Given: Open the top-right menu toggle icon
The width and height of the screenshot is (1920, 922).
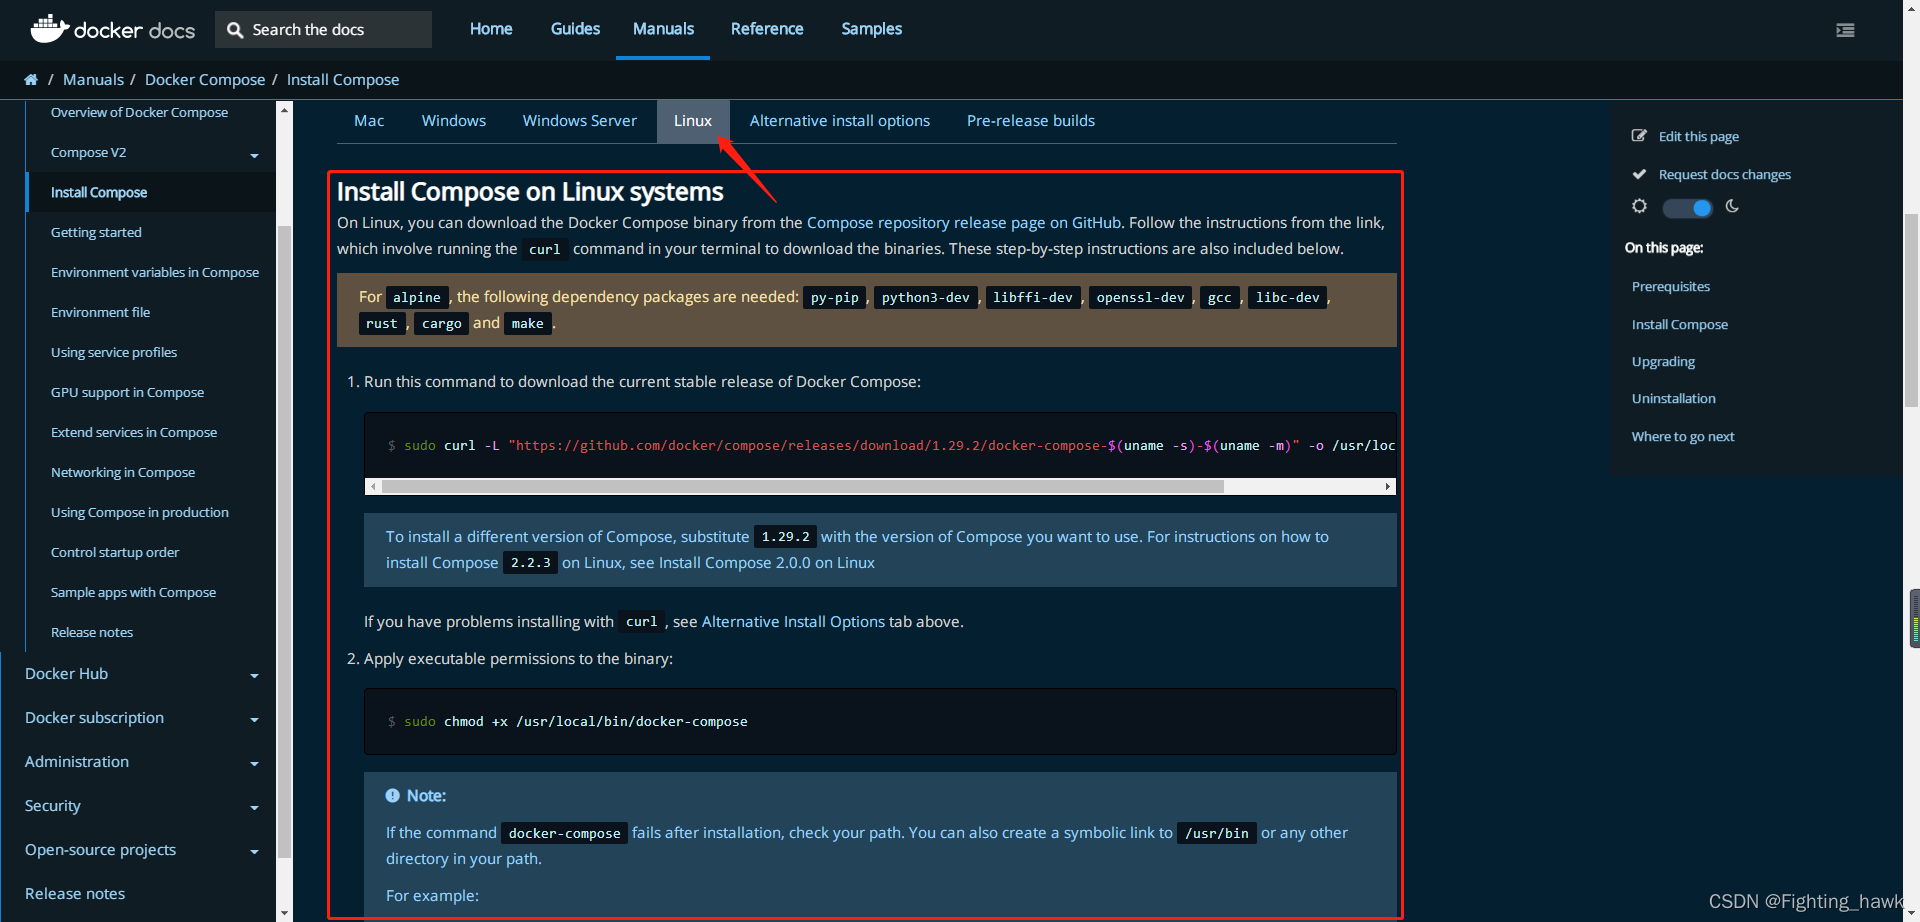Looking at the screenshot, I should (1845, 30).
